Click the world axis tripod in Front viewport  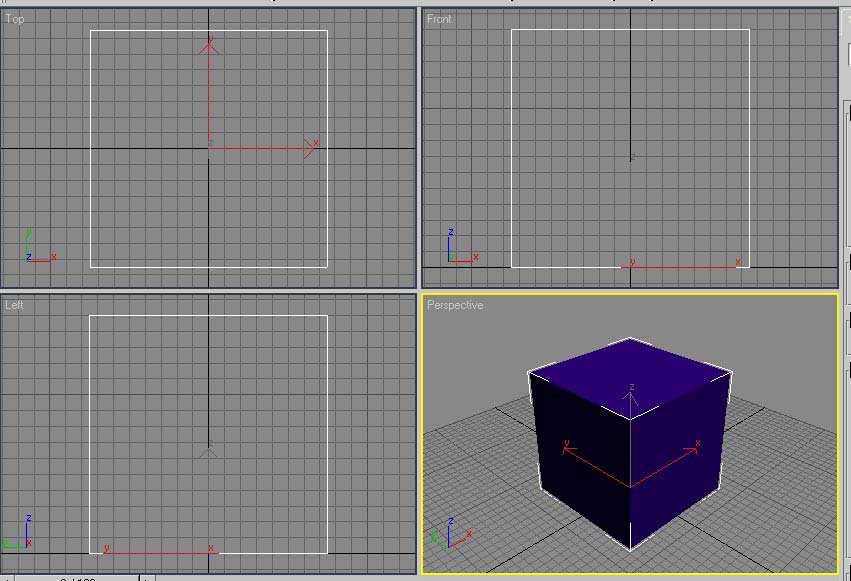[457, 249]
